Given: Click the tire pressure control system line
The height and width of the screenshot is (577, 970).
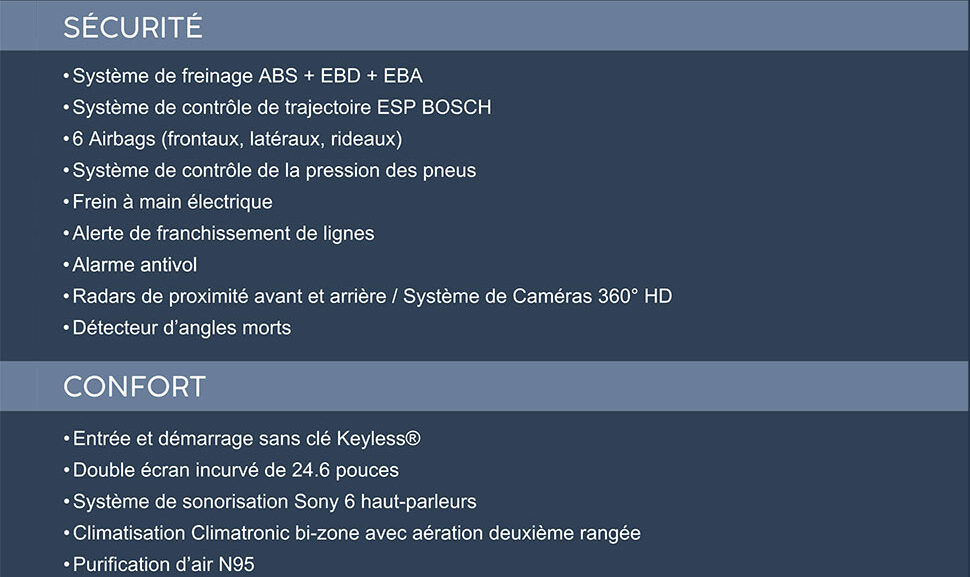Looking at the screenshot, I should (274, 170).
